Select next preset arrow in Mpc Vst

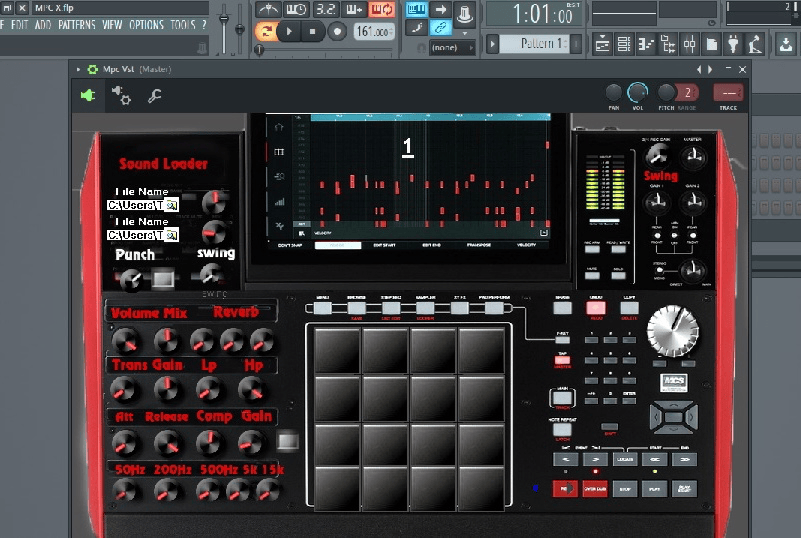pyautogui.click(x=710, y=69)
